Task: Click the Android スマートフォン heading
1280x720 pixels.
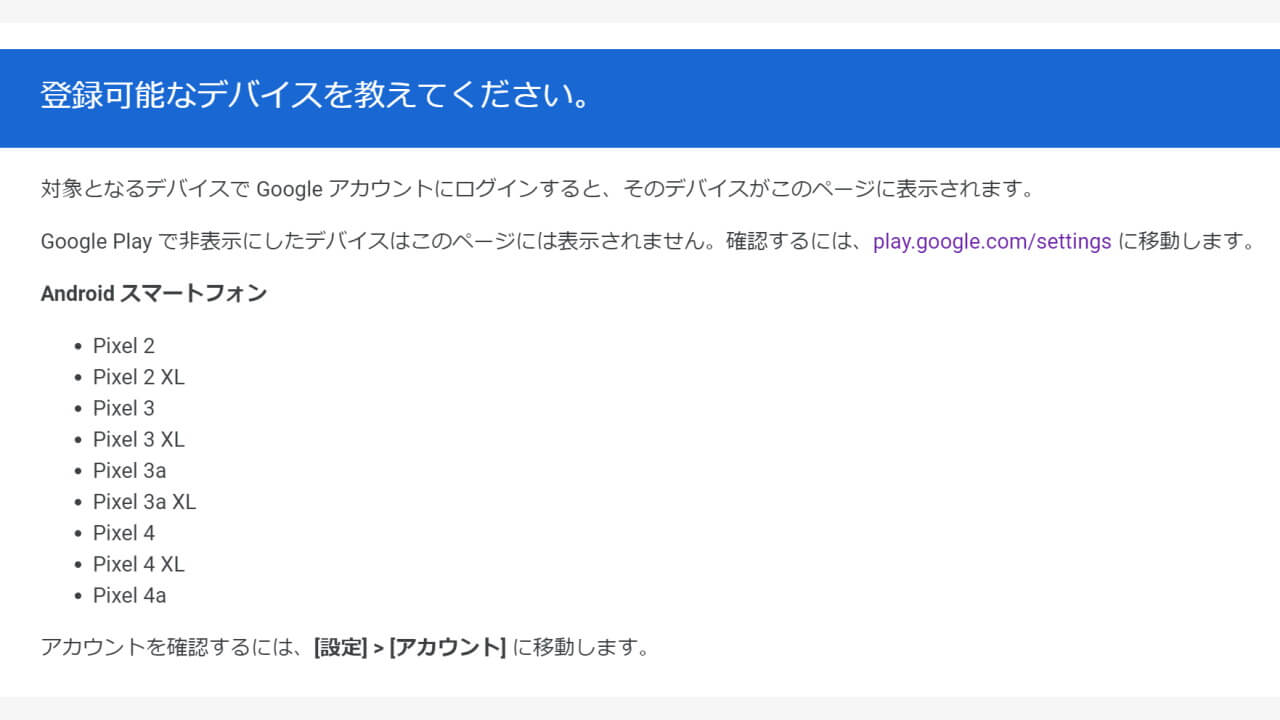Action: pyautogui.click(x=154, y=294)
